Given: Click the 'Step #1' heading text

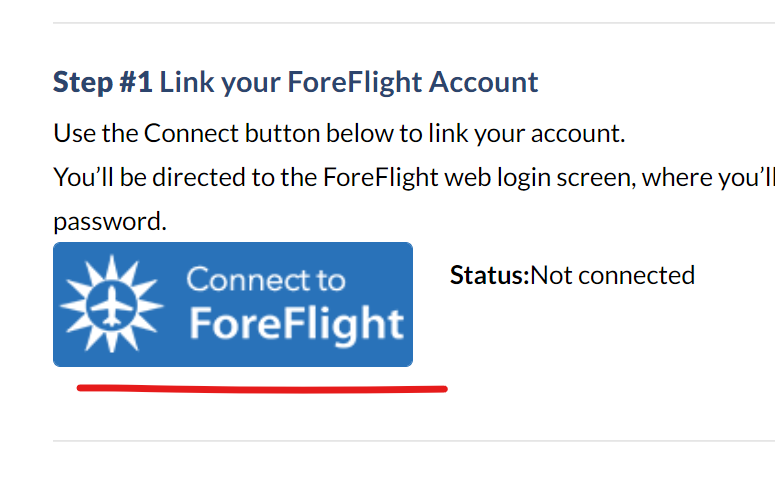Looking at the screenshot, I should 103,82.
